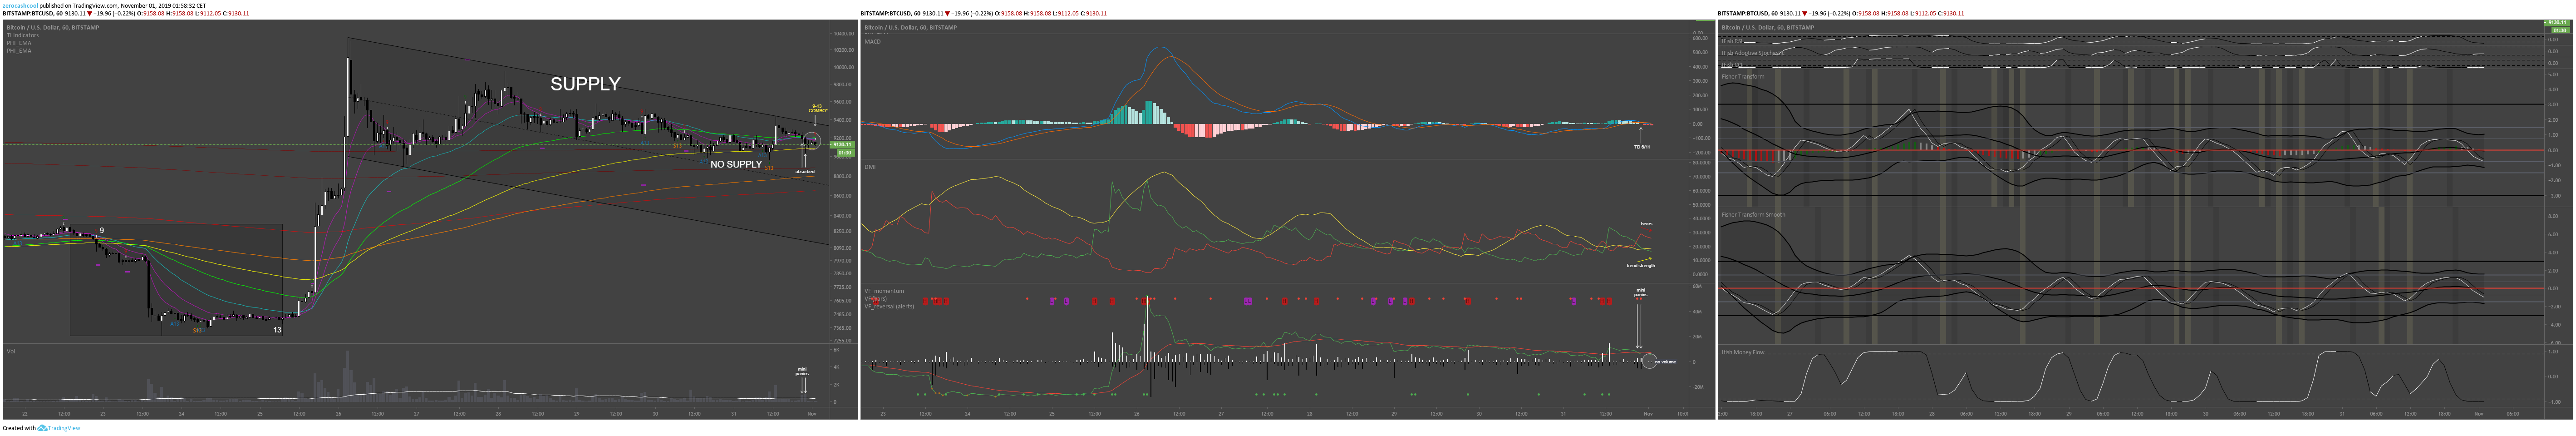
Task: Click the SUPPLY annotation text
Action: pyautogui.click(x=585, y=84)
